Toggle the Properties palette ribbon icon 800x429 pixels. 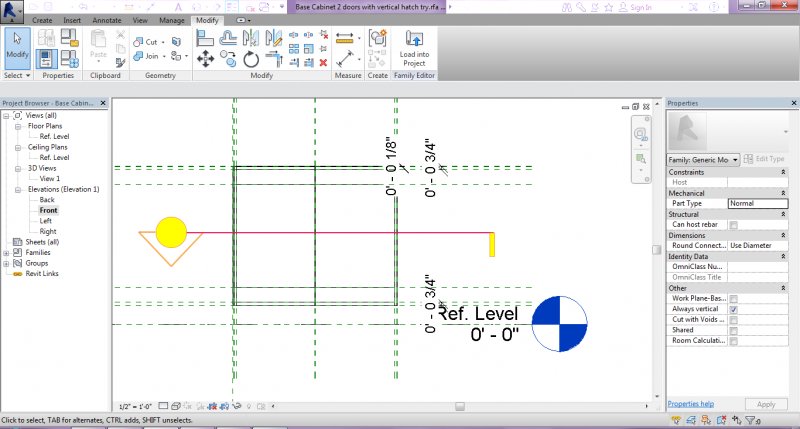point(46,59)
